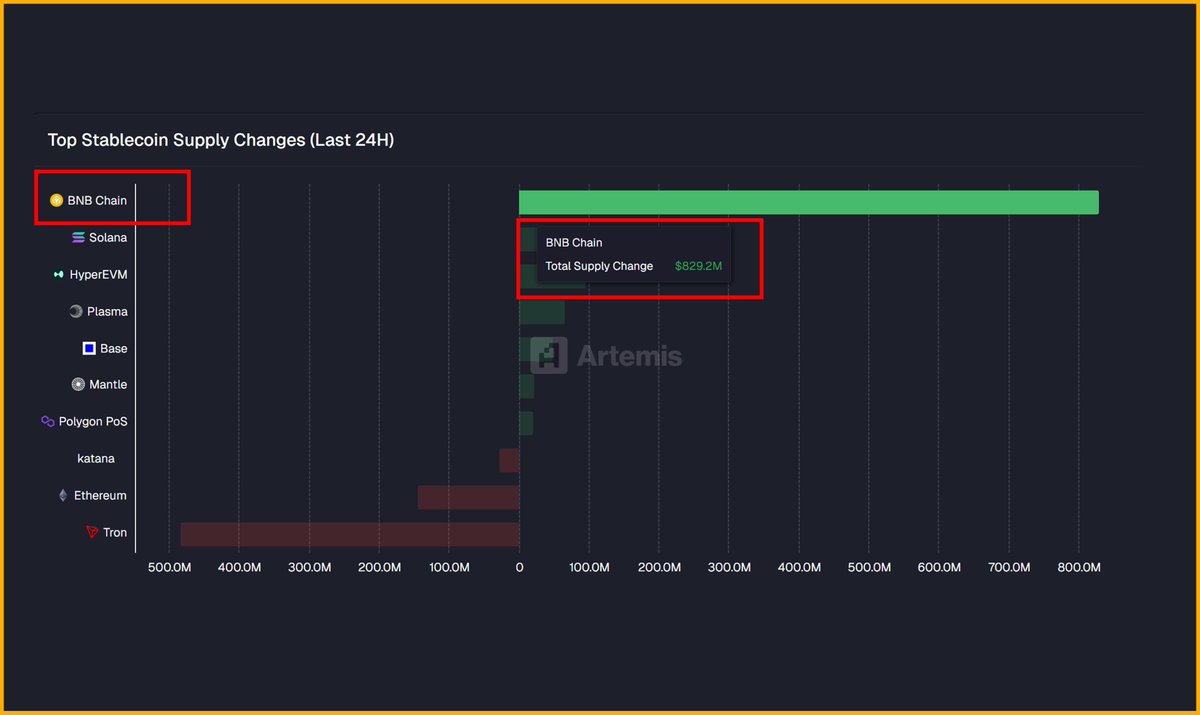Screen dimensions: 1200x715
Task: Click the long red Tron supply bar
Action: click(350, 533)
